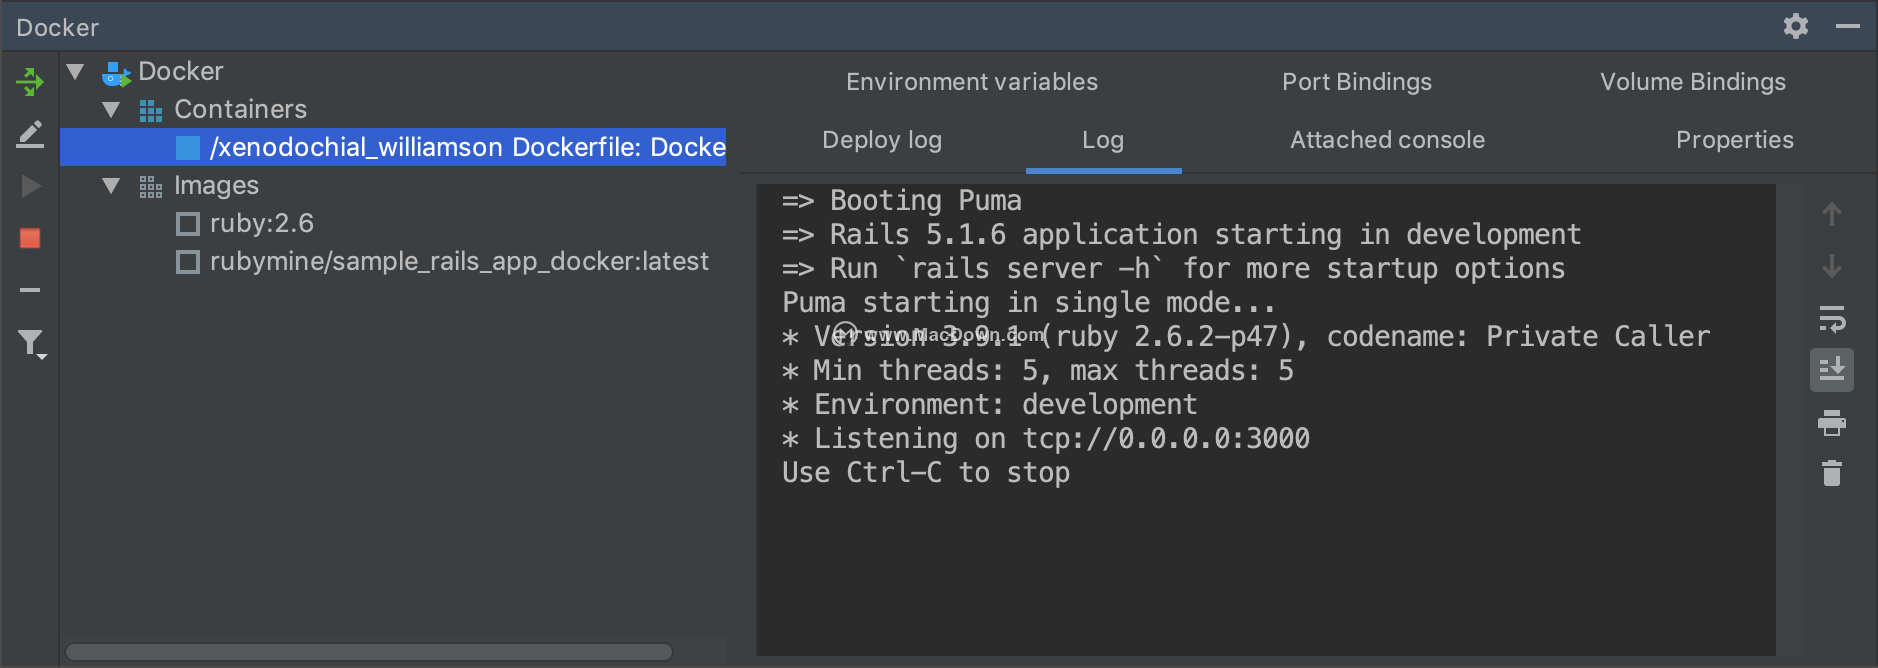Click the 'Booting Puma' log line
Viewport: 1878px width, 668px height.
click(902, 200)
